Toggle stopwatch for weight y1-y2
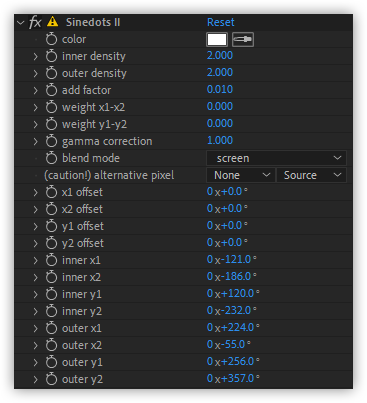This screenshot has height=403, width=367. click(x=51, y=124)
